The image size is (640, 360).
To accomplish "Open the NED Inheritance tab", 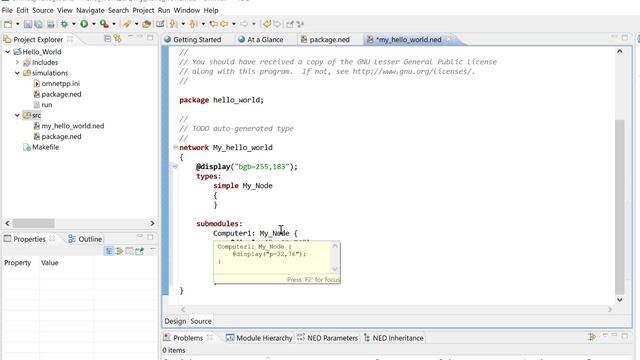I will [398, 338].
